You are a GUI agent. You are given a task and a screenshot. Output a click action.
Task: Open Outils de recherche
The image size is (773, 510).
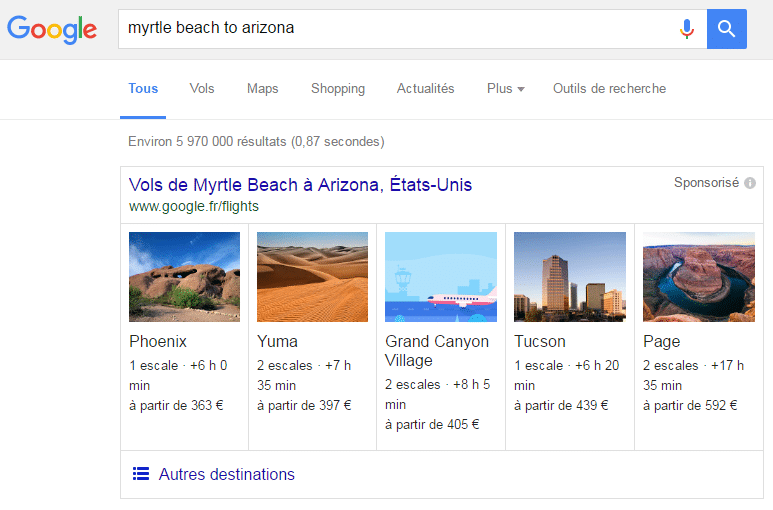609,89
